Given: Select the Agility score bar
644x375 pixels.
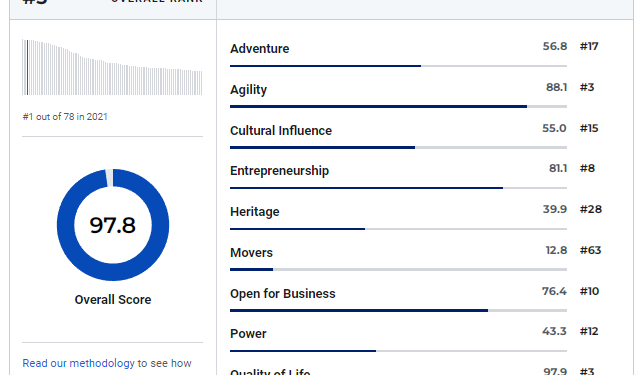Looking at the screenshot, I should click(398, 106).
